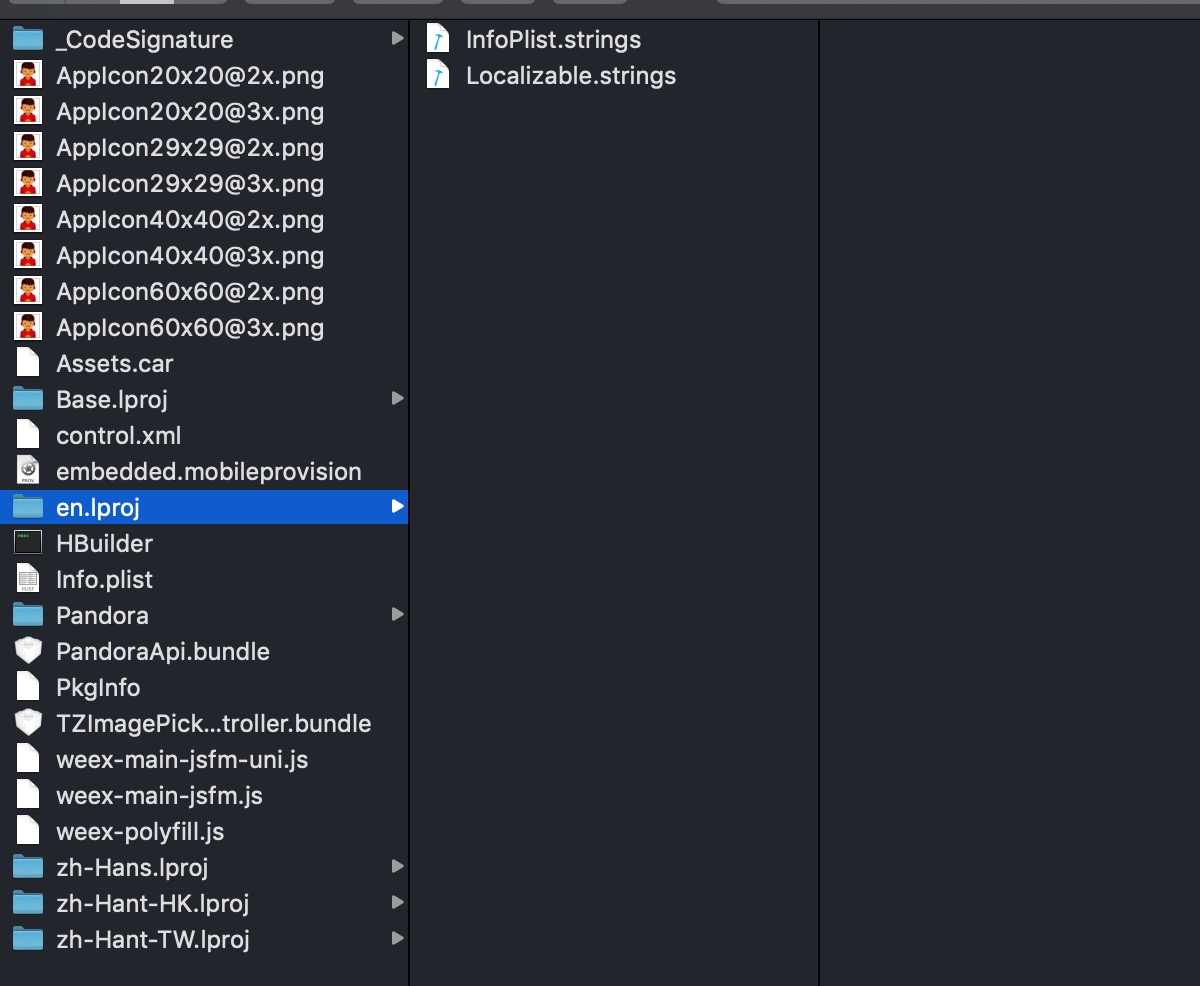Expand the zh-Hans.lproj folder arrow
Viewport: 1200px width, 986px height.
397,867
